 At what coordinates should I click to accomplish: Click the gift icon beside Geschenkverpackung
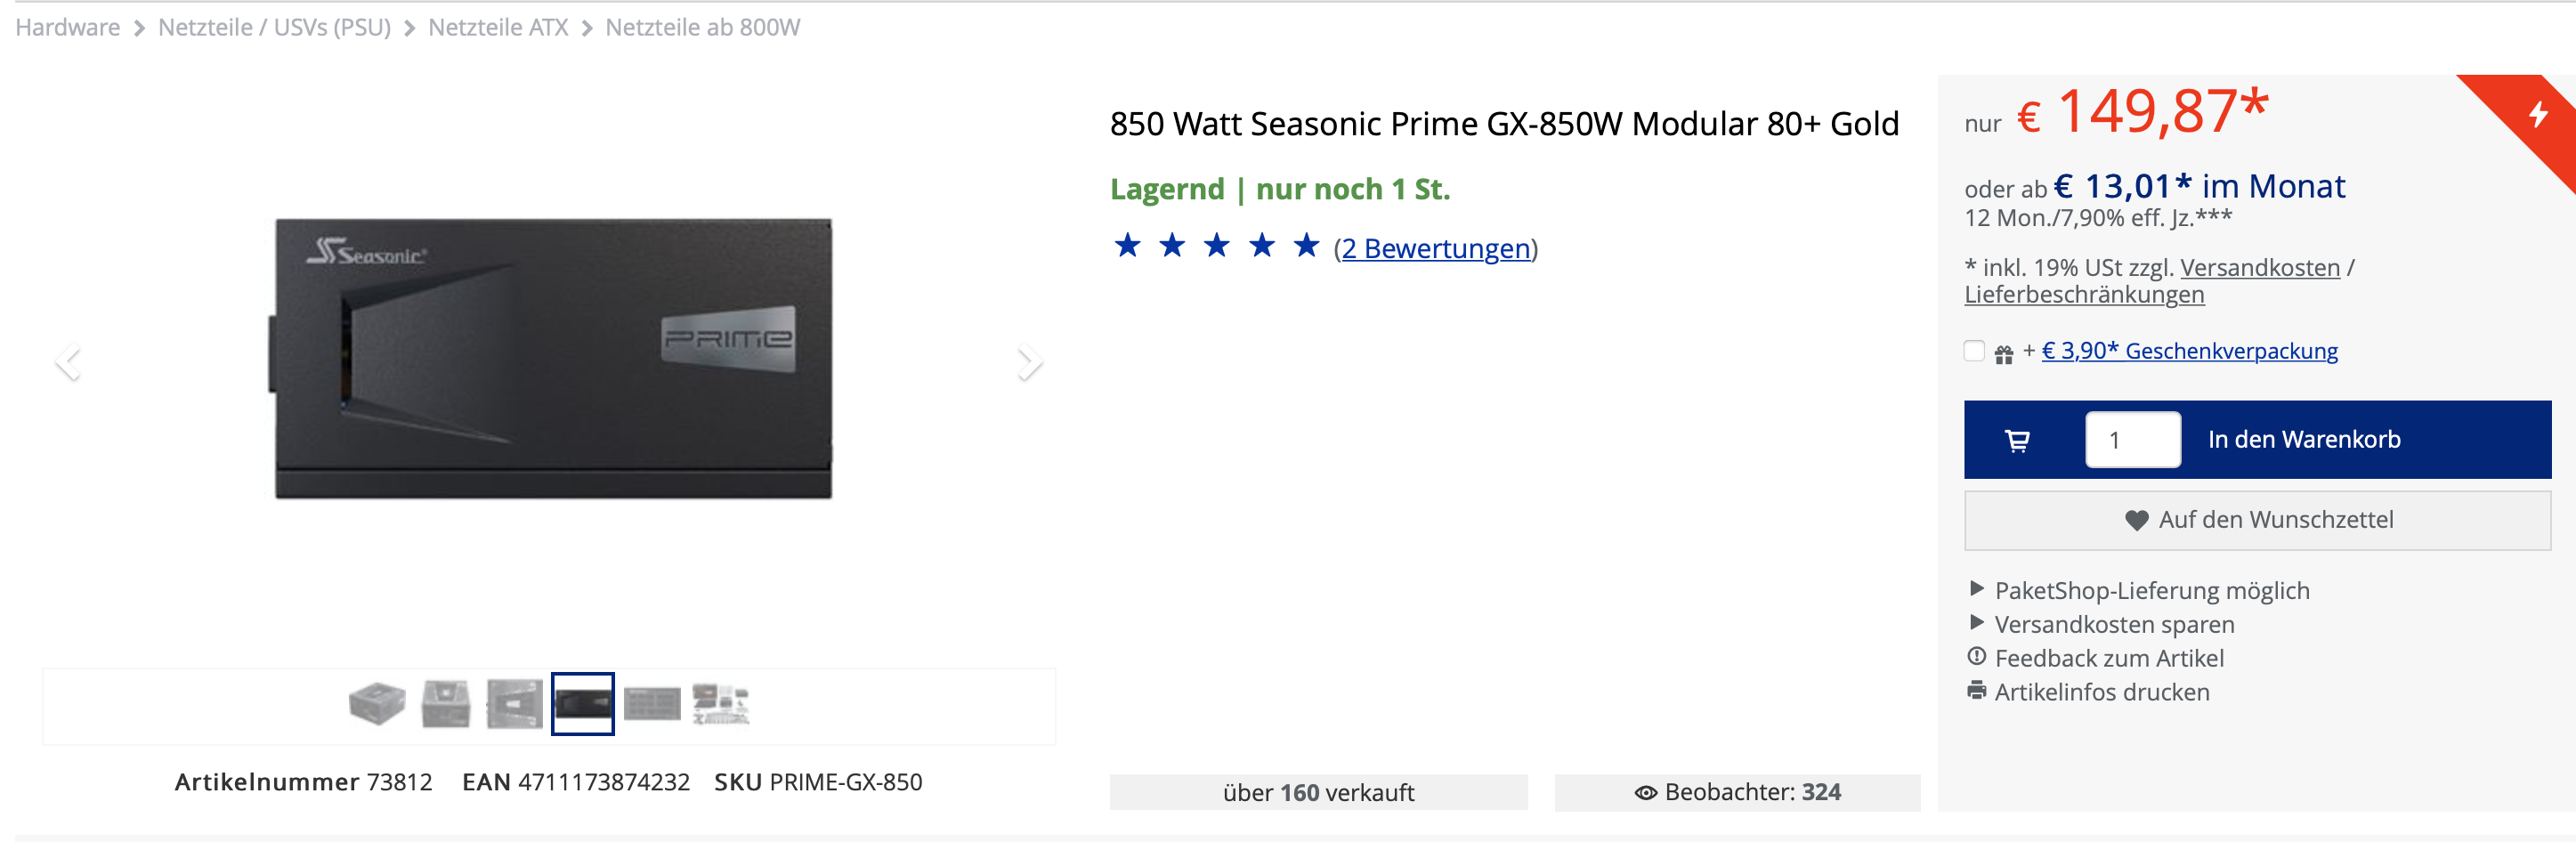tap(2003, 353)
